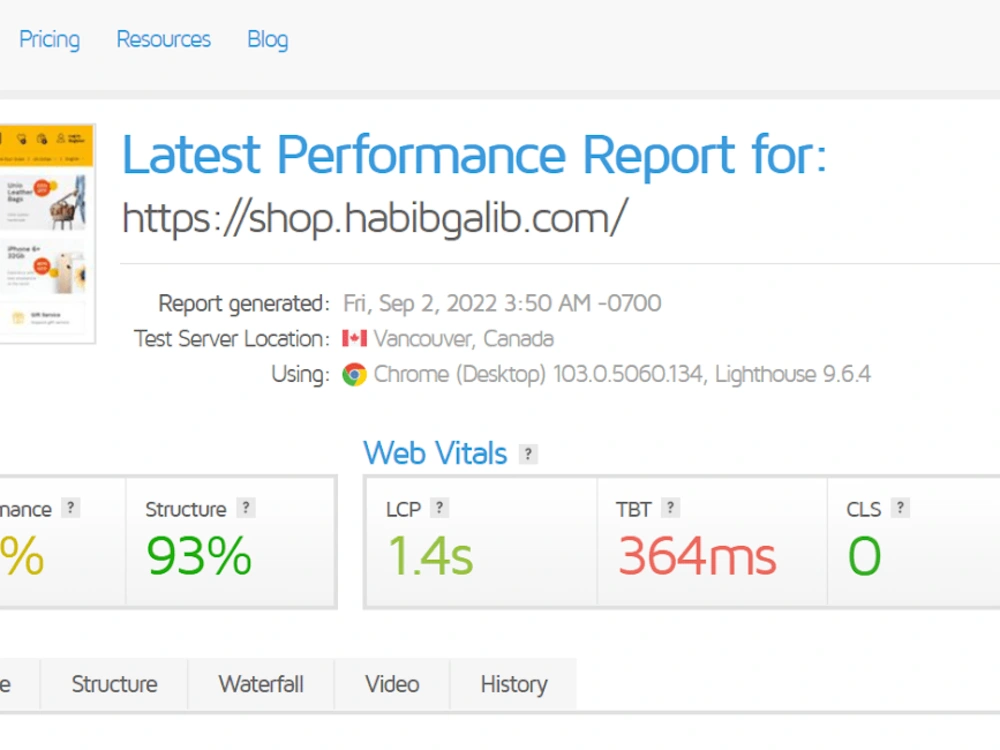Click the 1.4s LCP value

[x=430, y=556]
